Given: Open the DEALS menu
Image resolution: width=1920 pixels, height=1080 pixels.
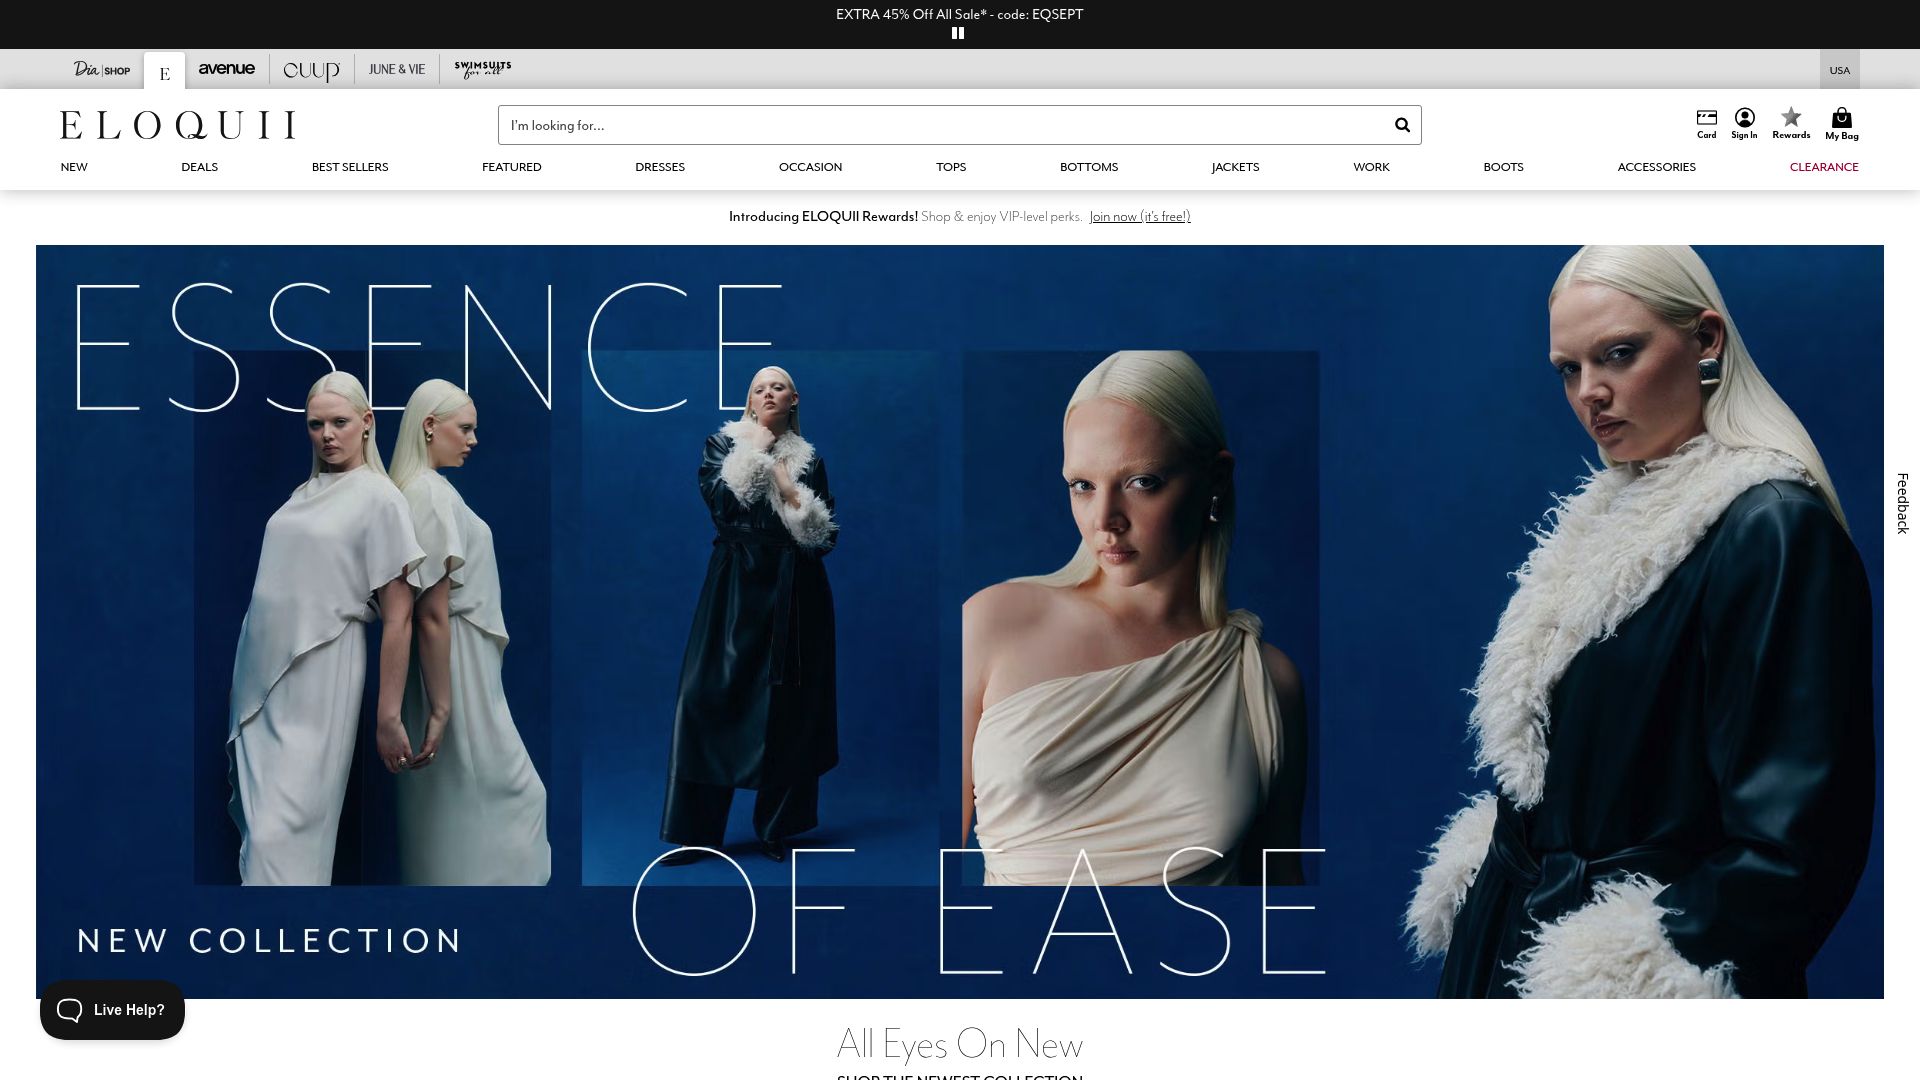Looking at the screenshot, I should (x=199, y=167).
